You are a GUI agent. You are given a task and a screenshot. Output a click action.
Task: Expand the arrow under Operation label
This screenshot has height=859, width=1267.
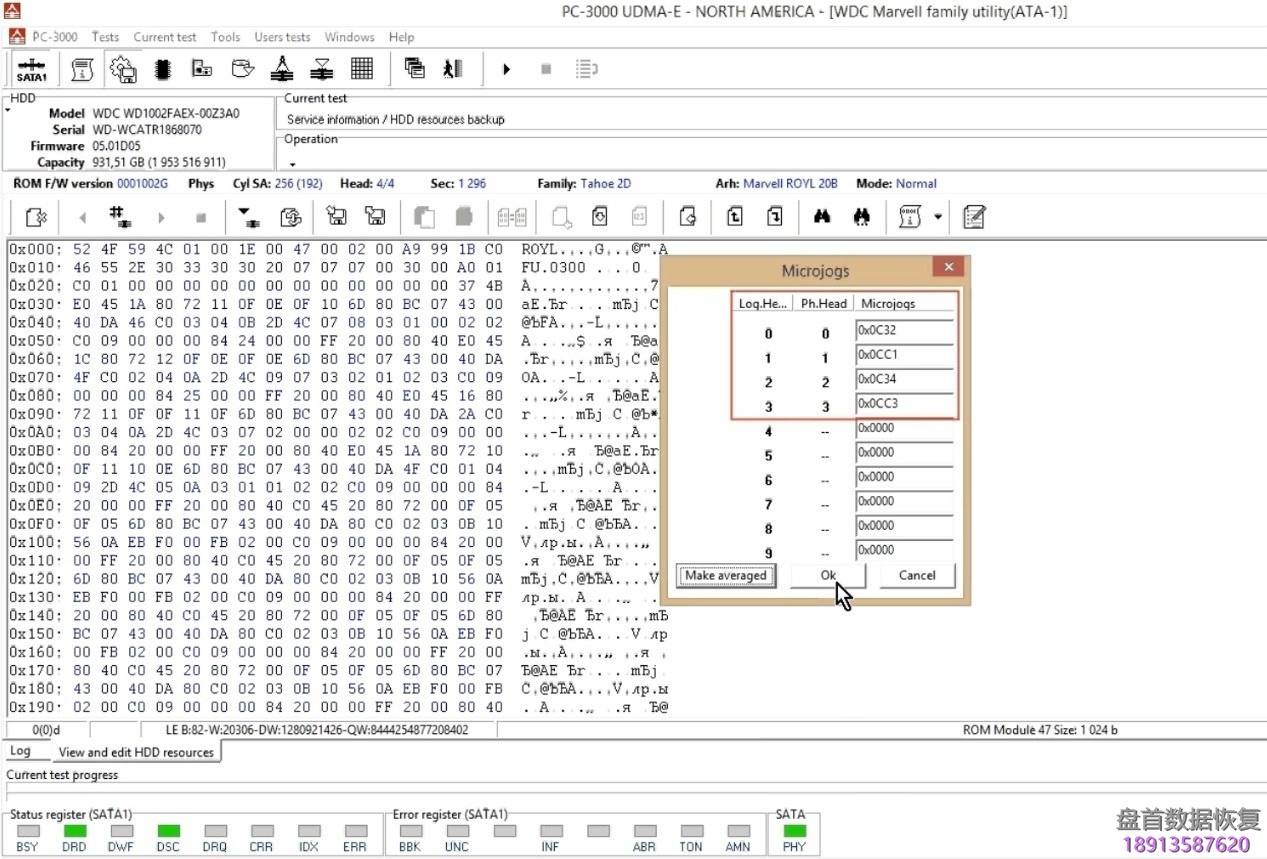coord(292,164)
